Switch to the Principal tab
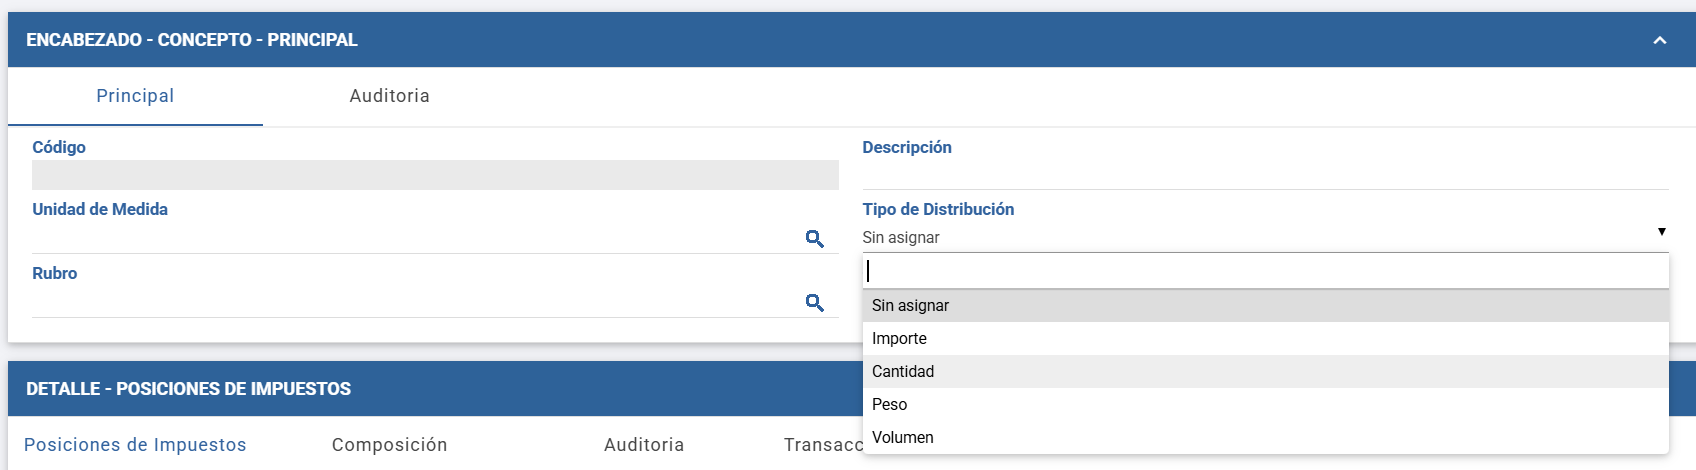1696x470 pixels. 135,96
